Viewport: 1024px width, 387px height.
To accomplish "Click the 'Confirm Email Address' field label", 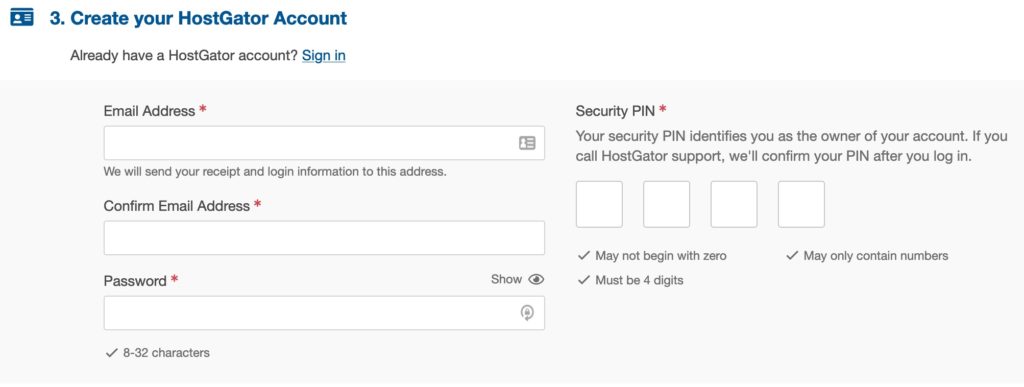I will [176, 206].
